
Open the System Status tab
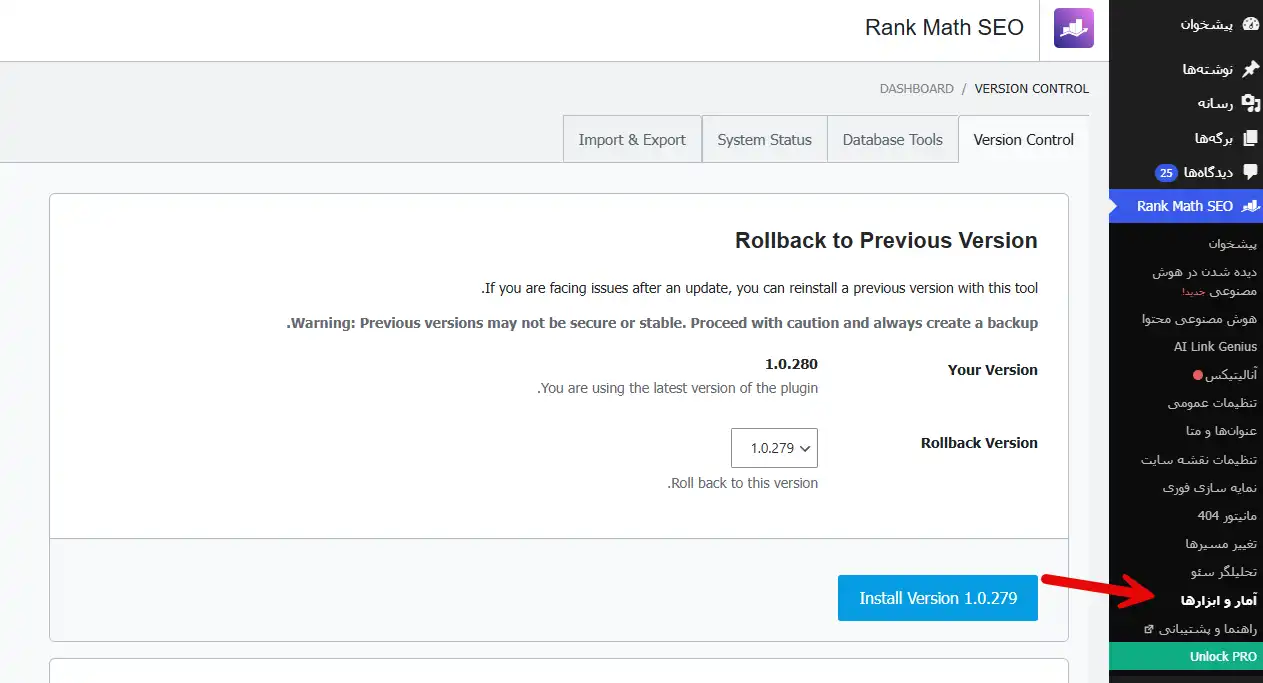tap(764, 139)
